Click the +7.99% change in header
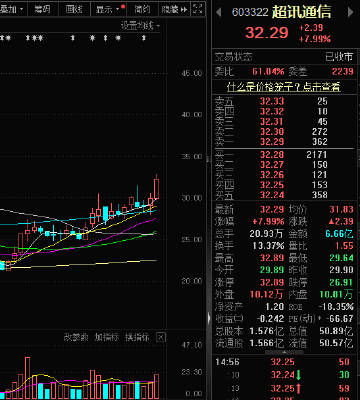This screenshot has width=360, height=400. (315, 39)
